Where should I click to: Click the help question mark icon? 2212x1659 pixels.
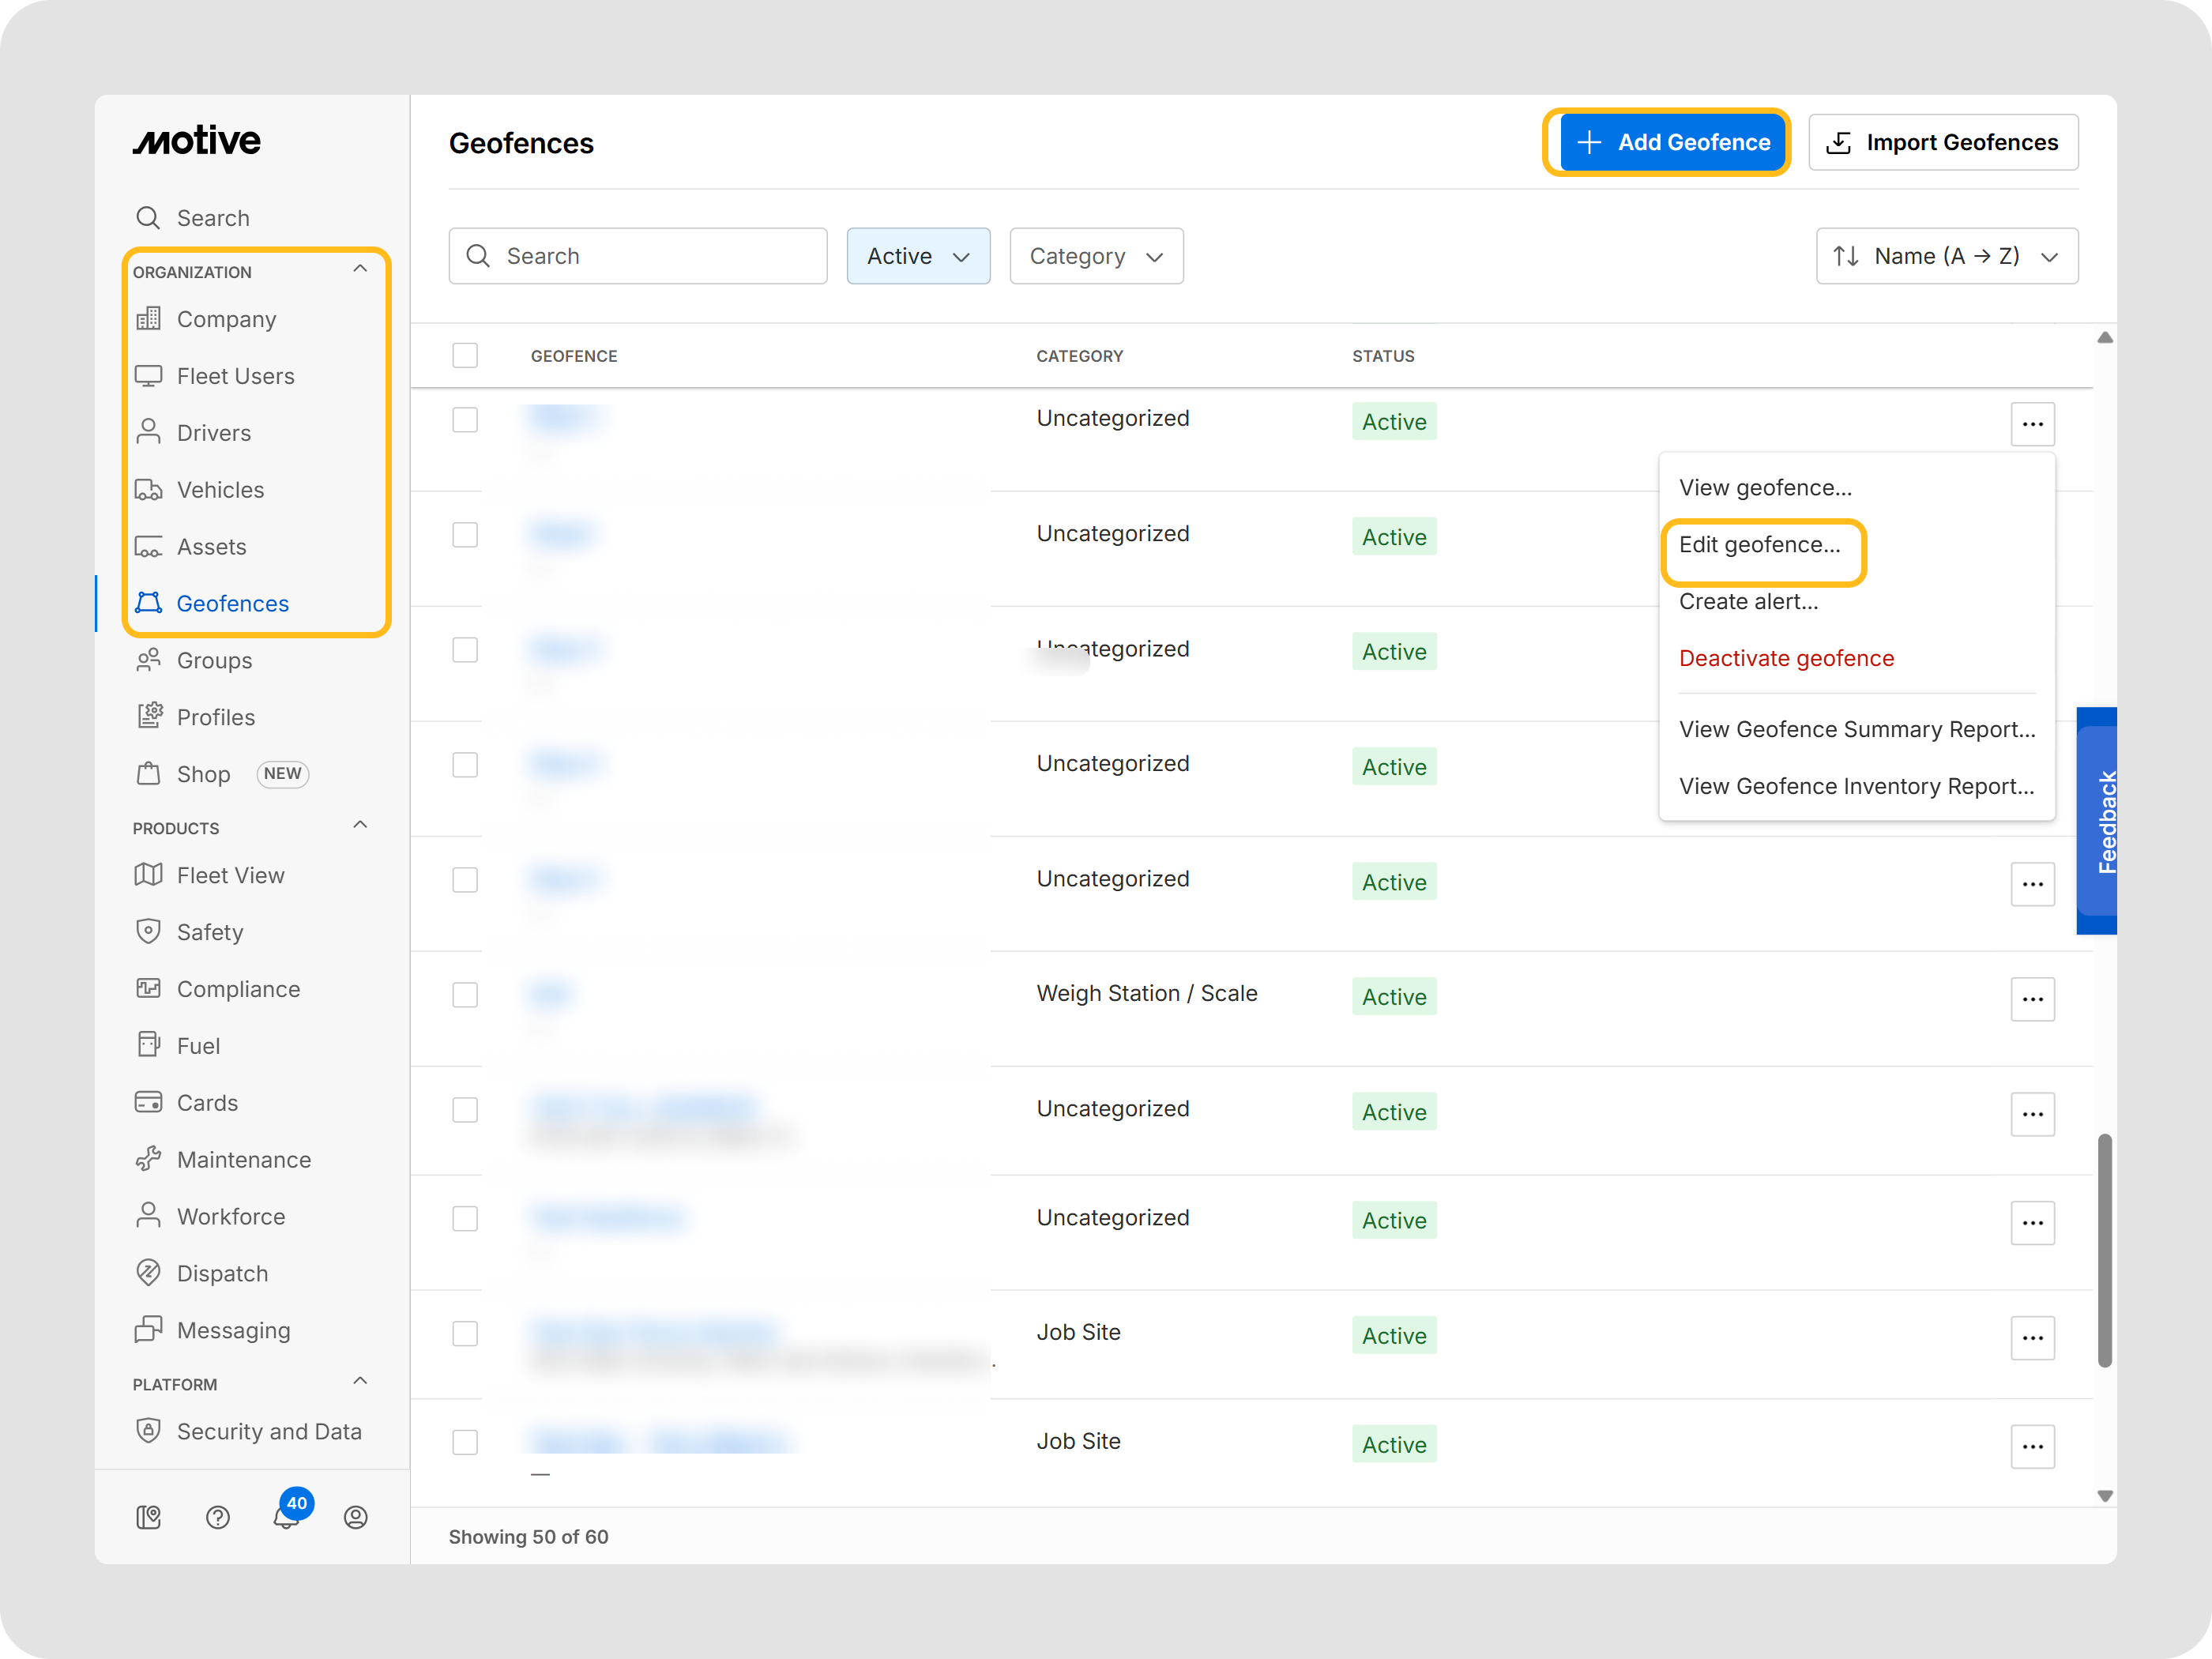[x=218, y=1517]
